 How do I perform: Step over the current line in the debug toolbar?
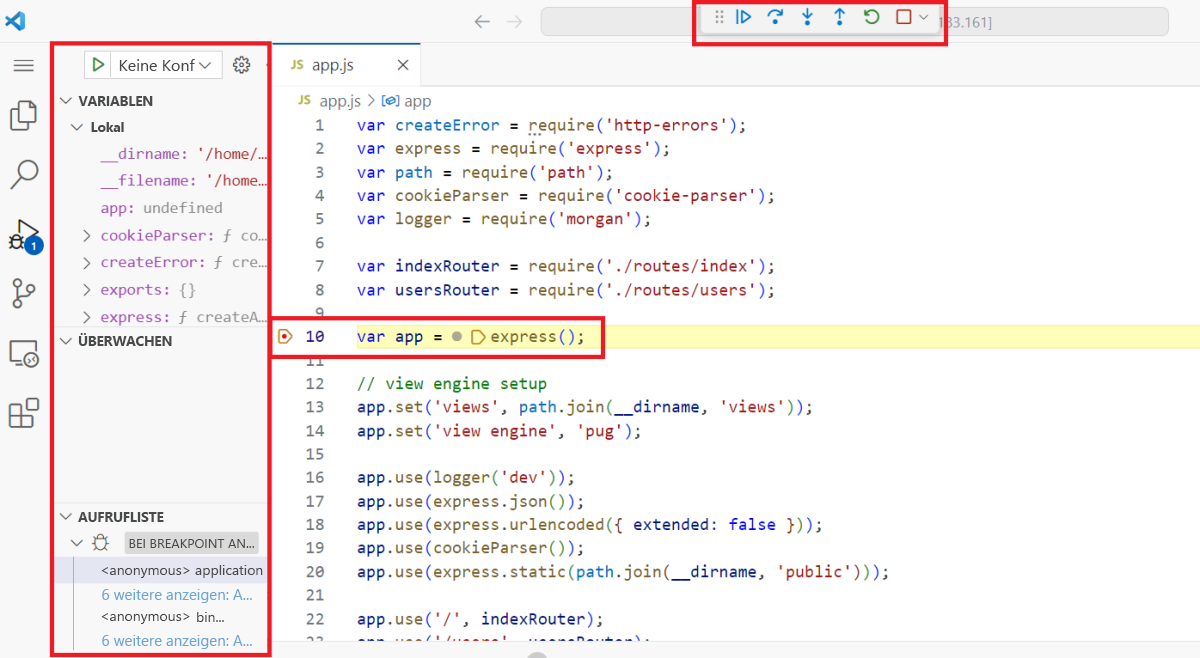775,17
